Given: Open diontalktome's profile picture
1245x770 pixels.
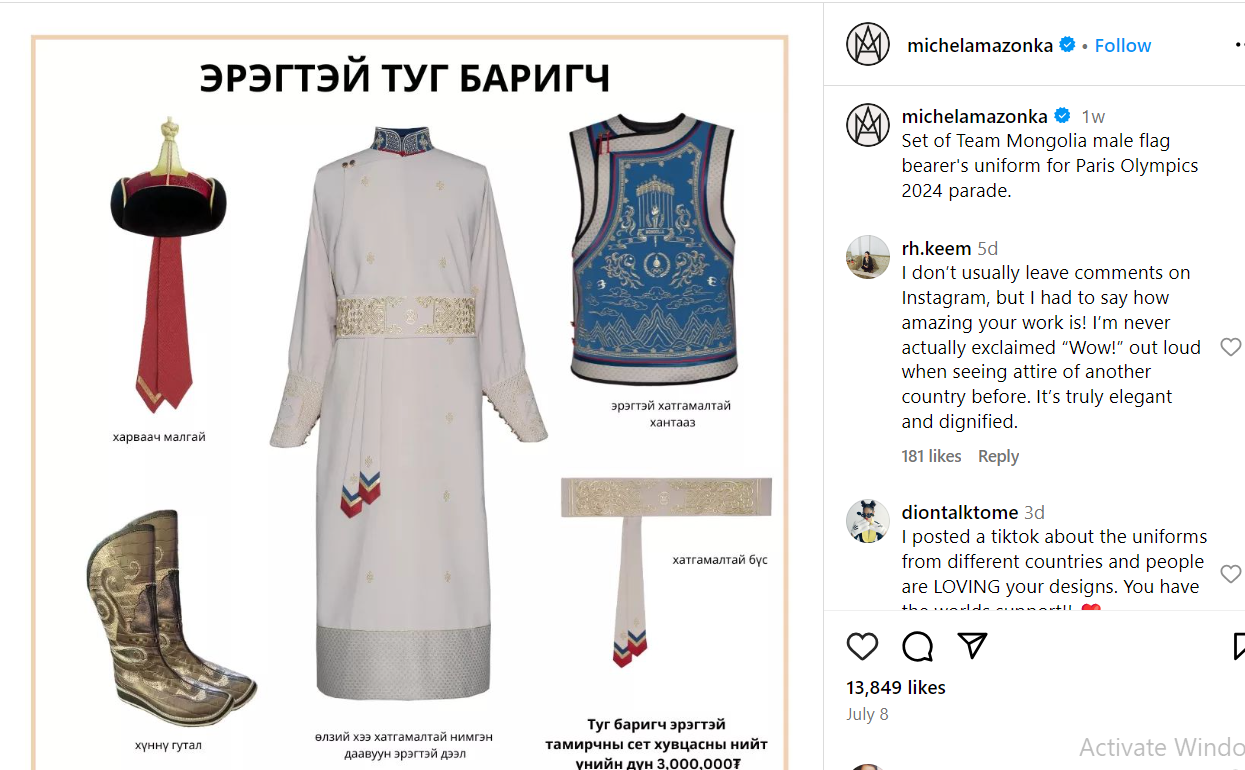Looking at the screenshot, I should pos(868,521).
